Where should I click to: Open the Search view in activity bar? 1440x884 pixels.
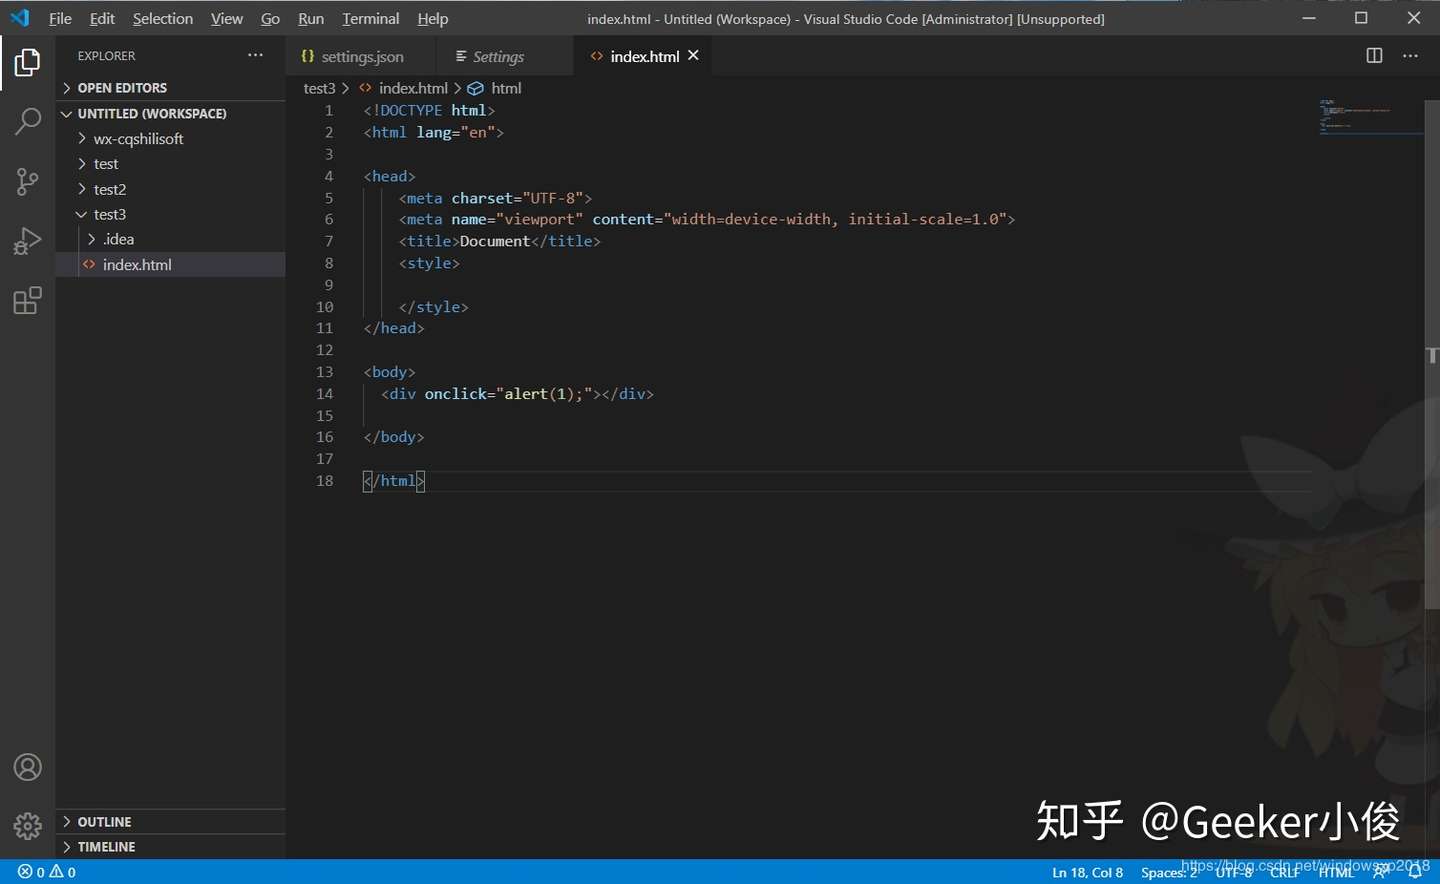coord(27,122)
